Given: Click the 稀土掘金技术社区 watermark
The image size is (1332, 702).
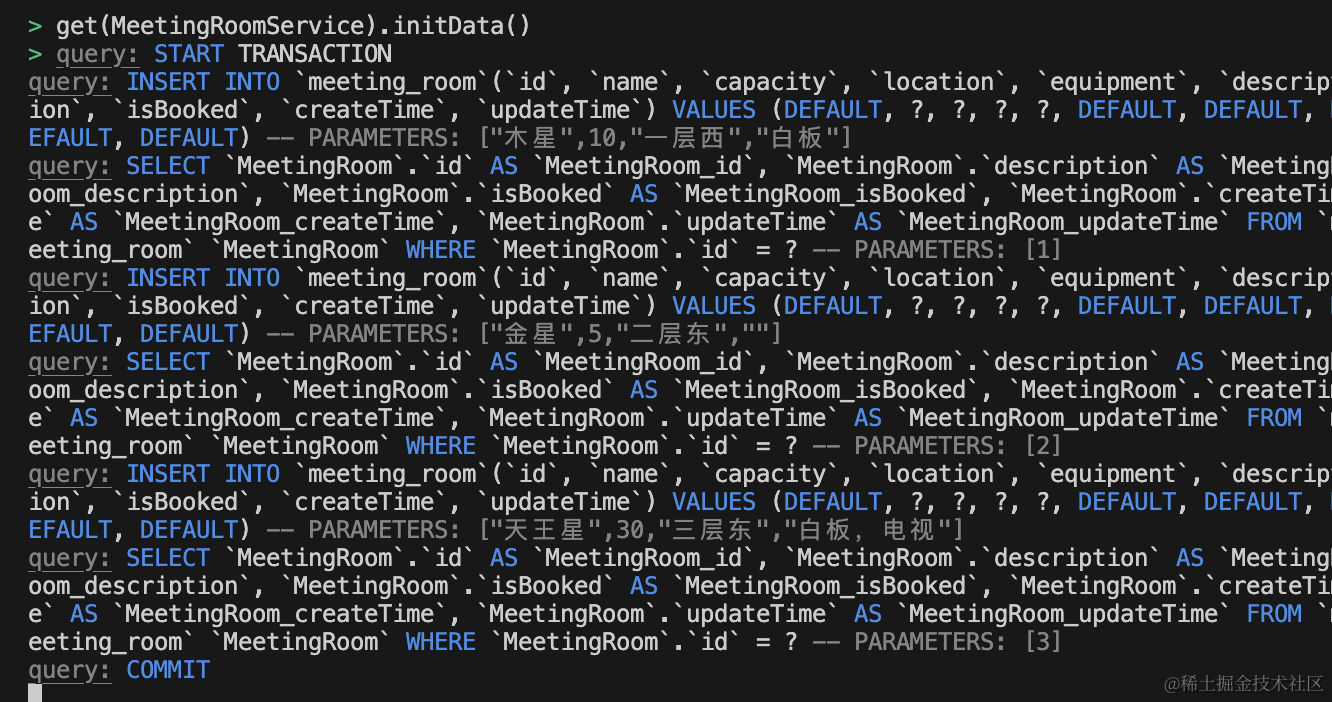Looking at the screenshot, I should [1243, 683].
